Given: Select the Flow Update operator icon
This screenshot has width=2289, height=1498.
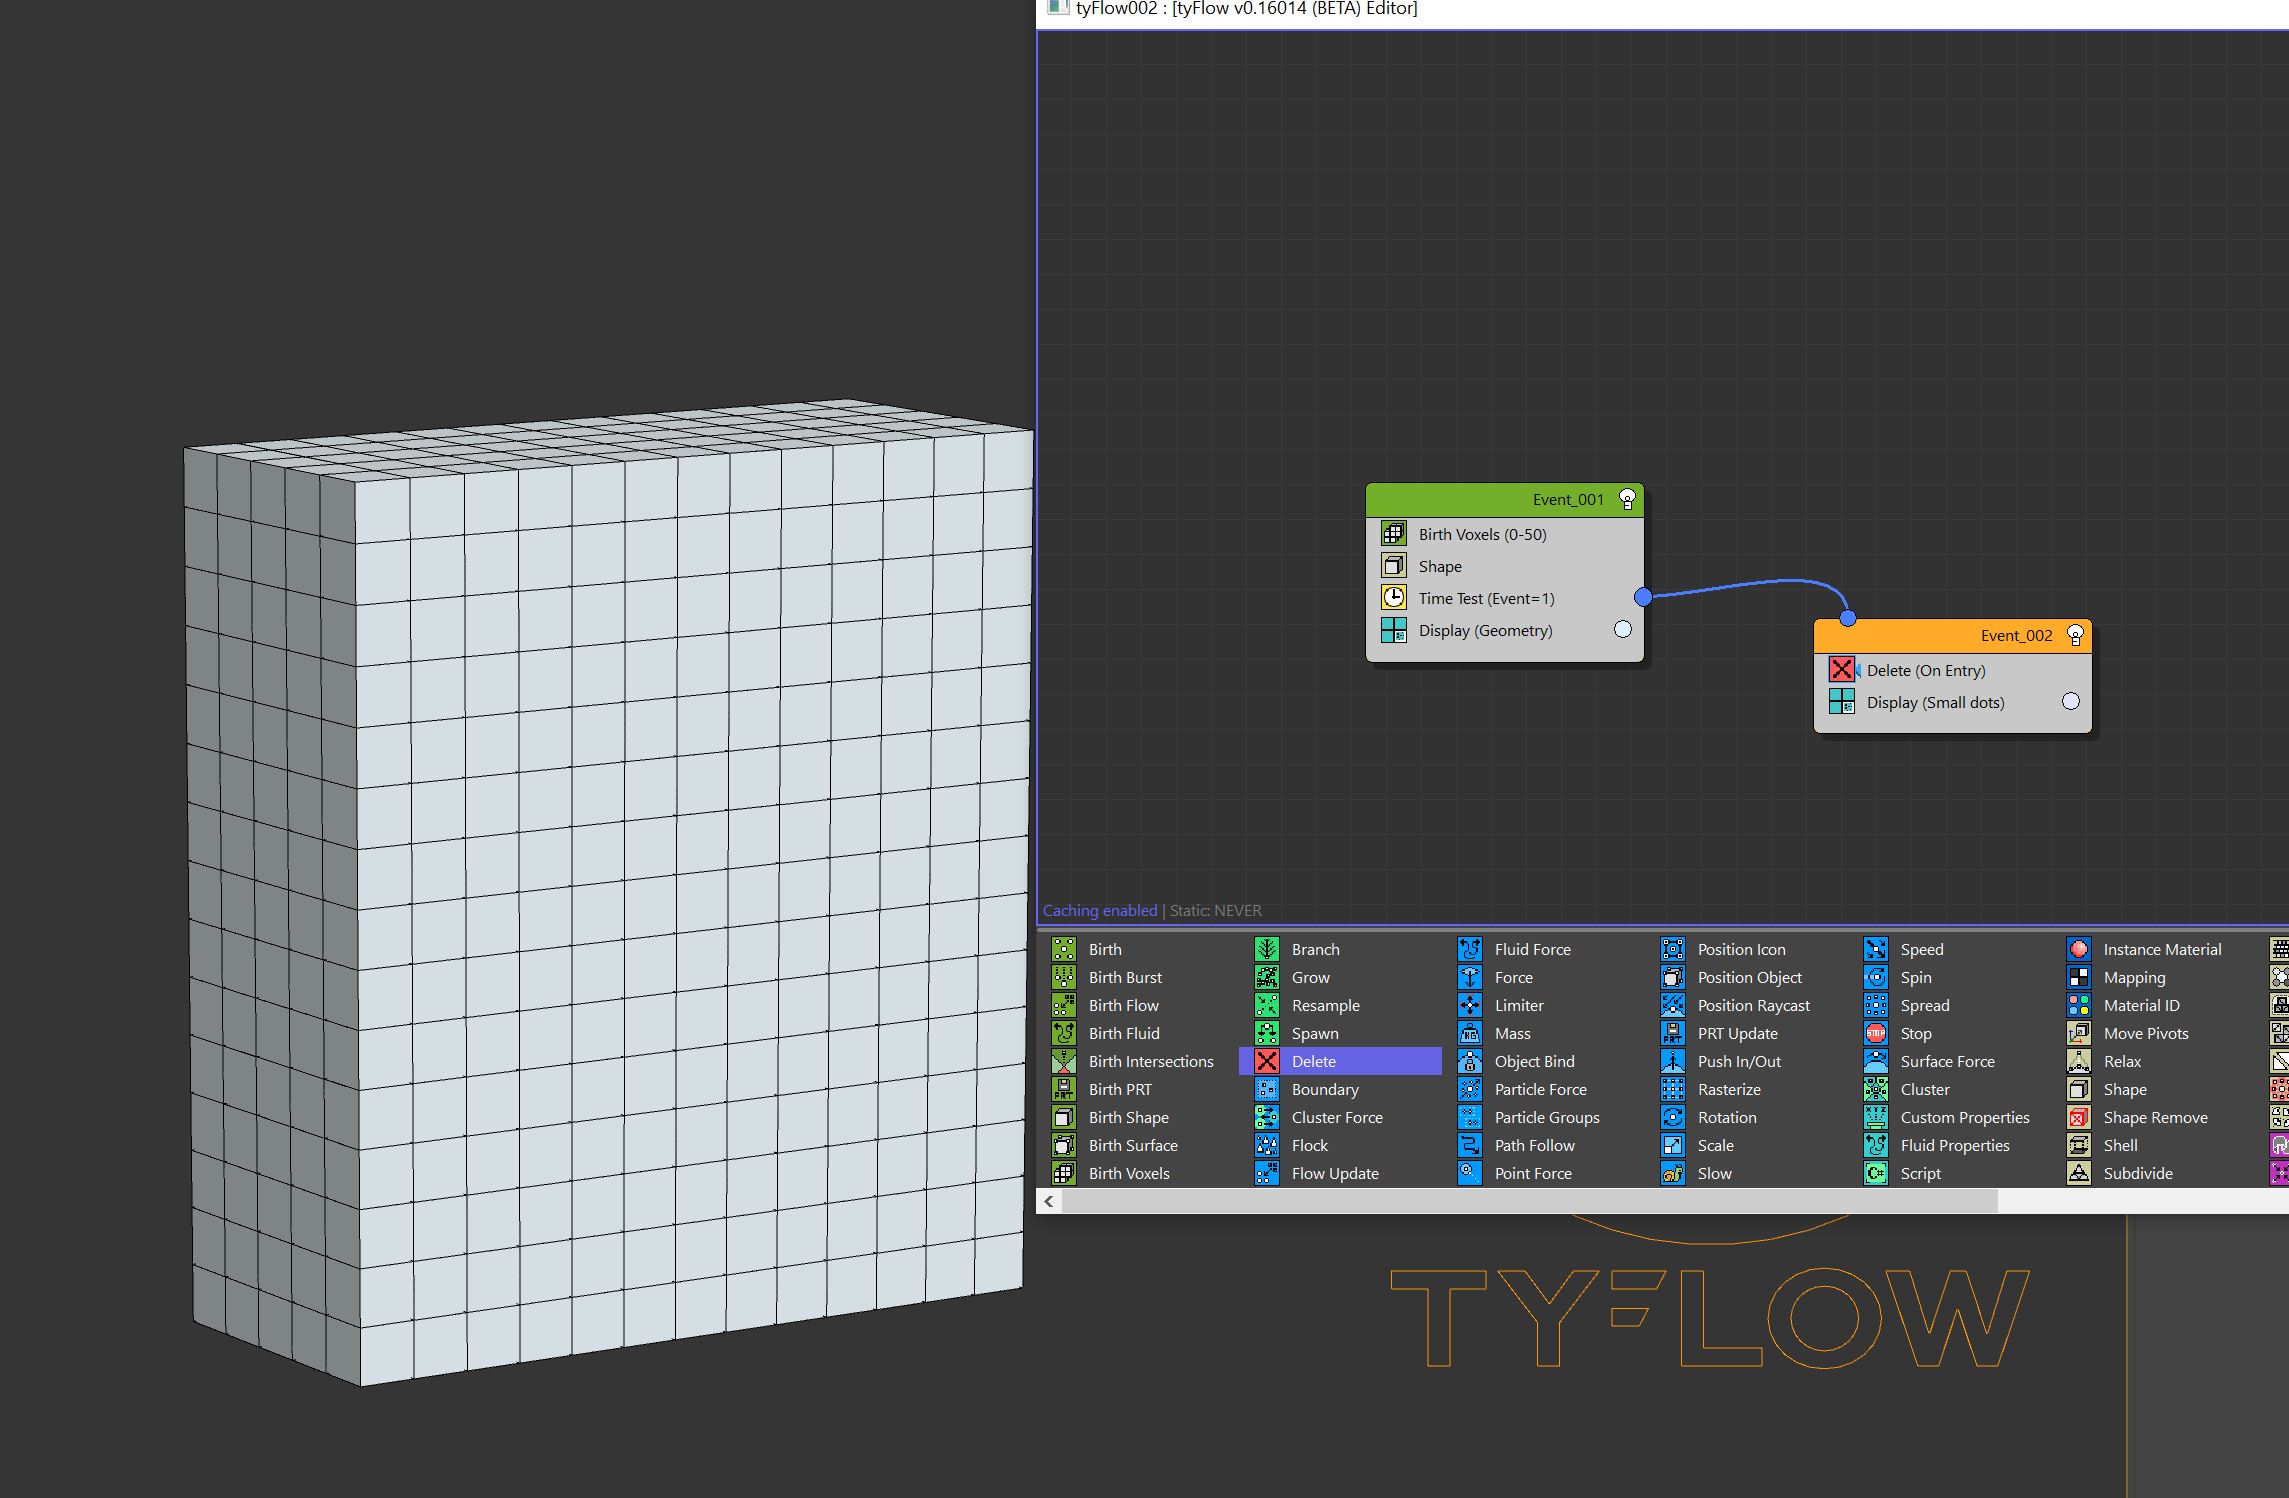Looking at the screenshot, I should (1267, 1173).
